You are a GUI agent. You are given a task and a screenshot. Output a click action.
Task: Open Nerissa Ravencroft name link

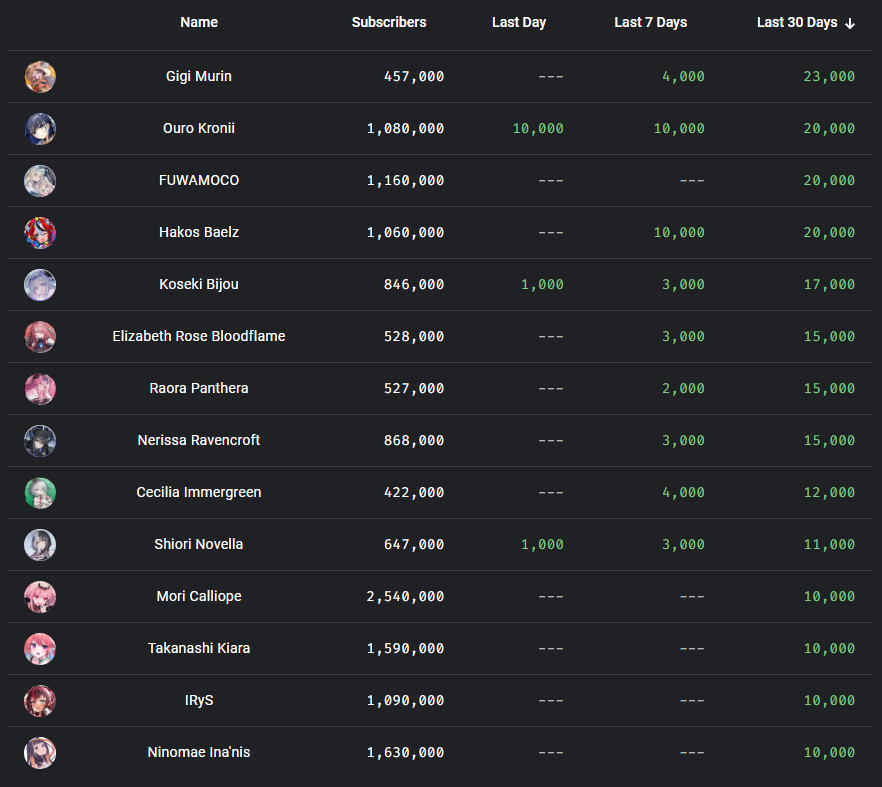[199, 441]
